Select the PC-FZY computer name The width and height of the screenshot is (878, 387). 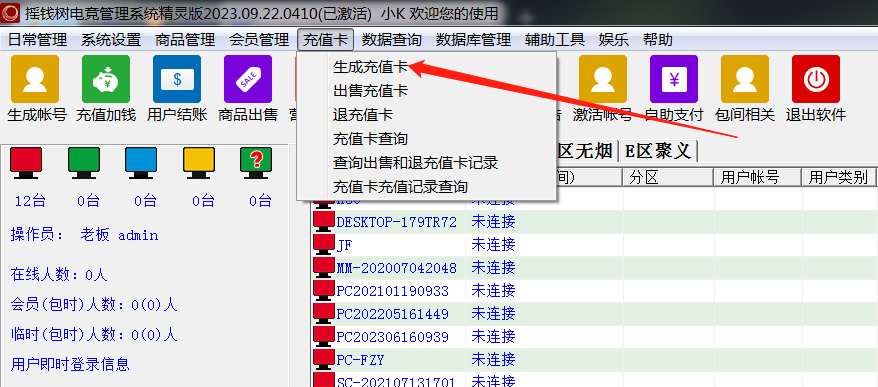click(x=360, y=360)
